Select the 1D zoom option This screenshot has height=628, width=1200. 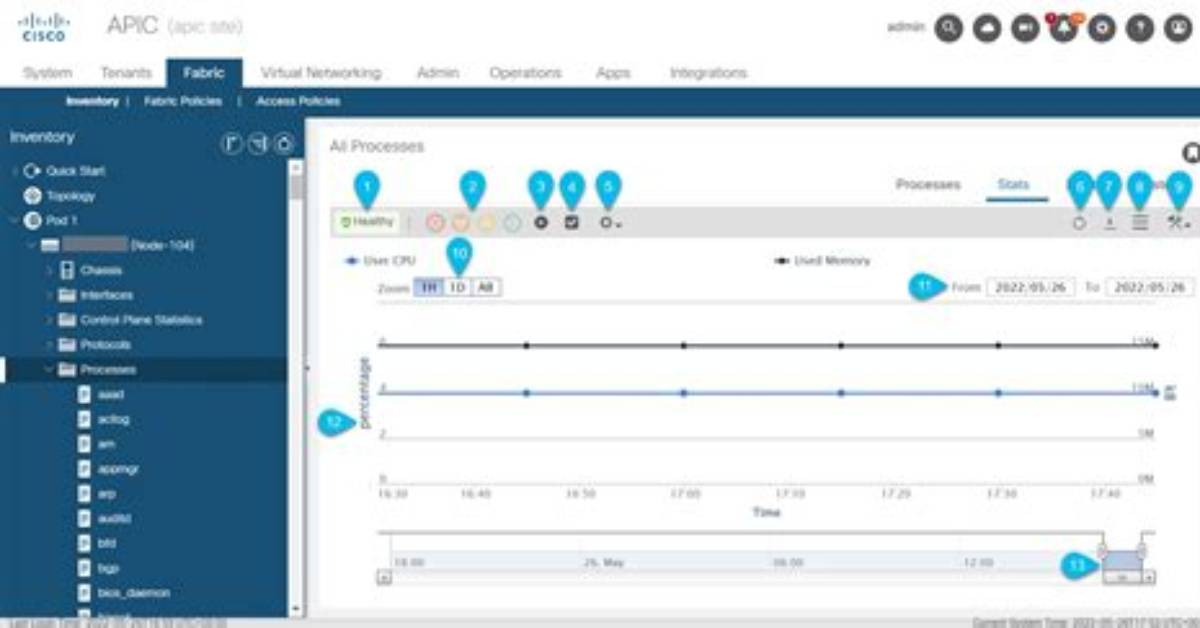(457, 287)
